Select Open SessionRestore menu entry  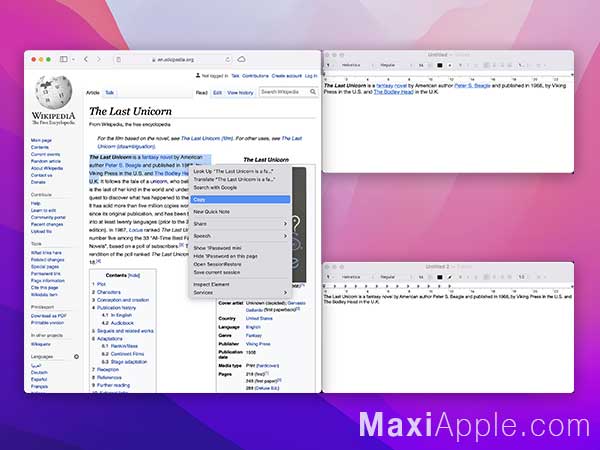240,264
